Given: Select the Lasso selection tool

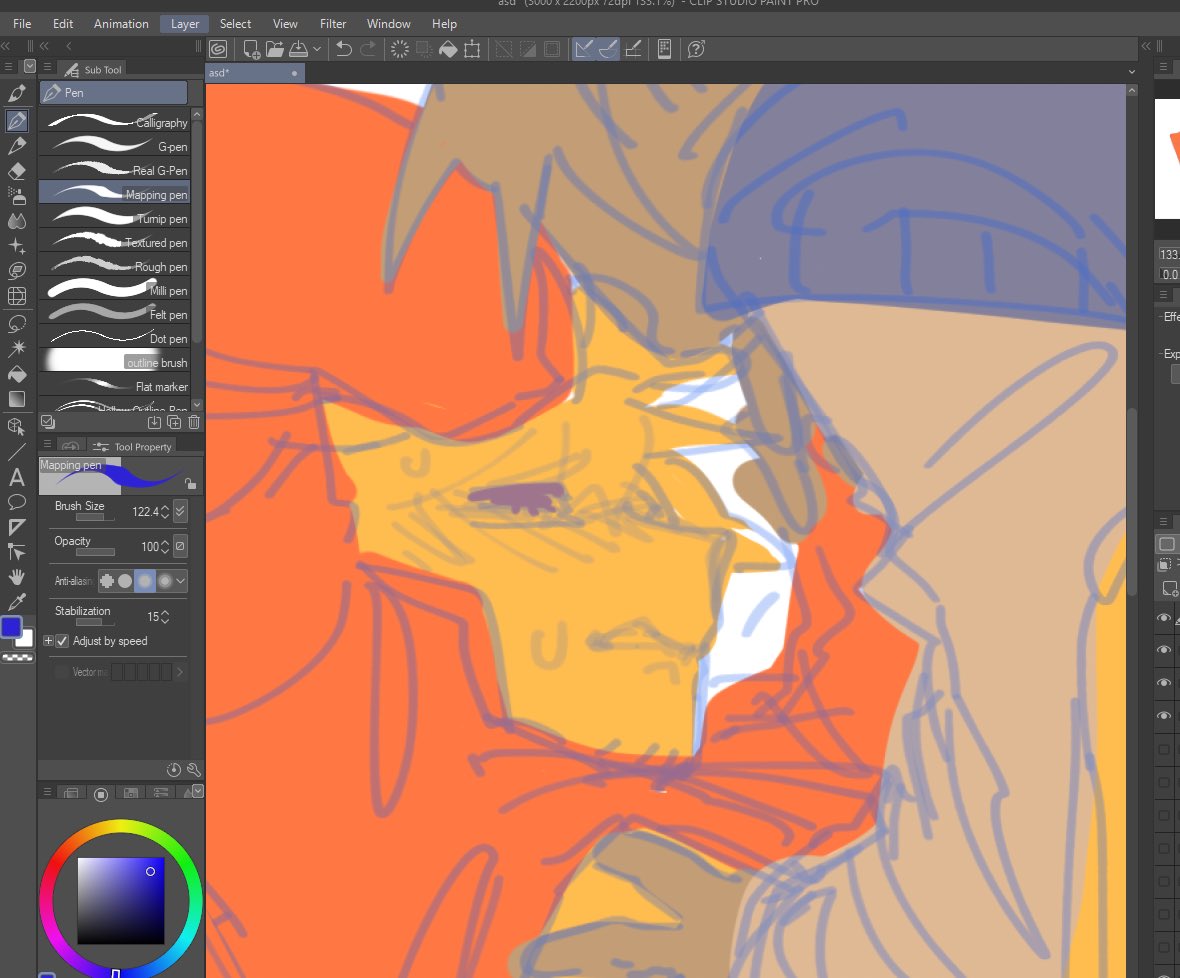Looking at the screenshot, I should [x=17, y=323].
